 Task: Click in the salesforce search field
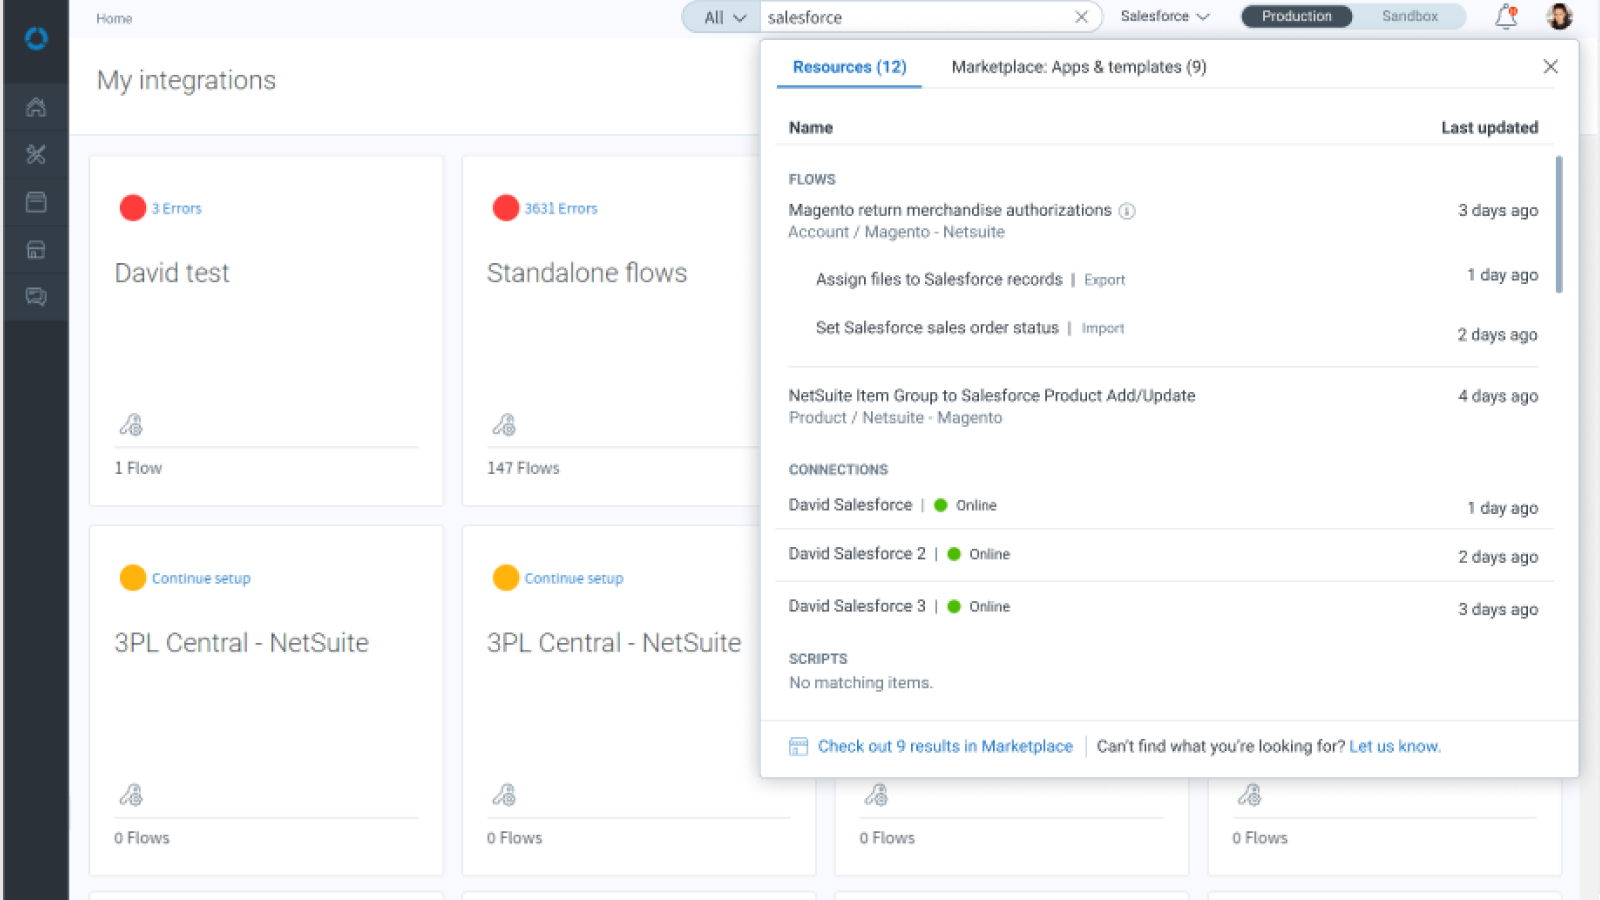pyautogui.click(x=915, y=17)
